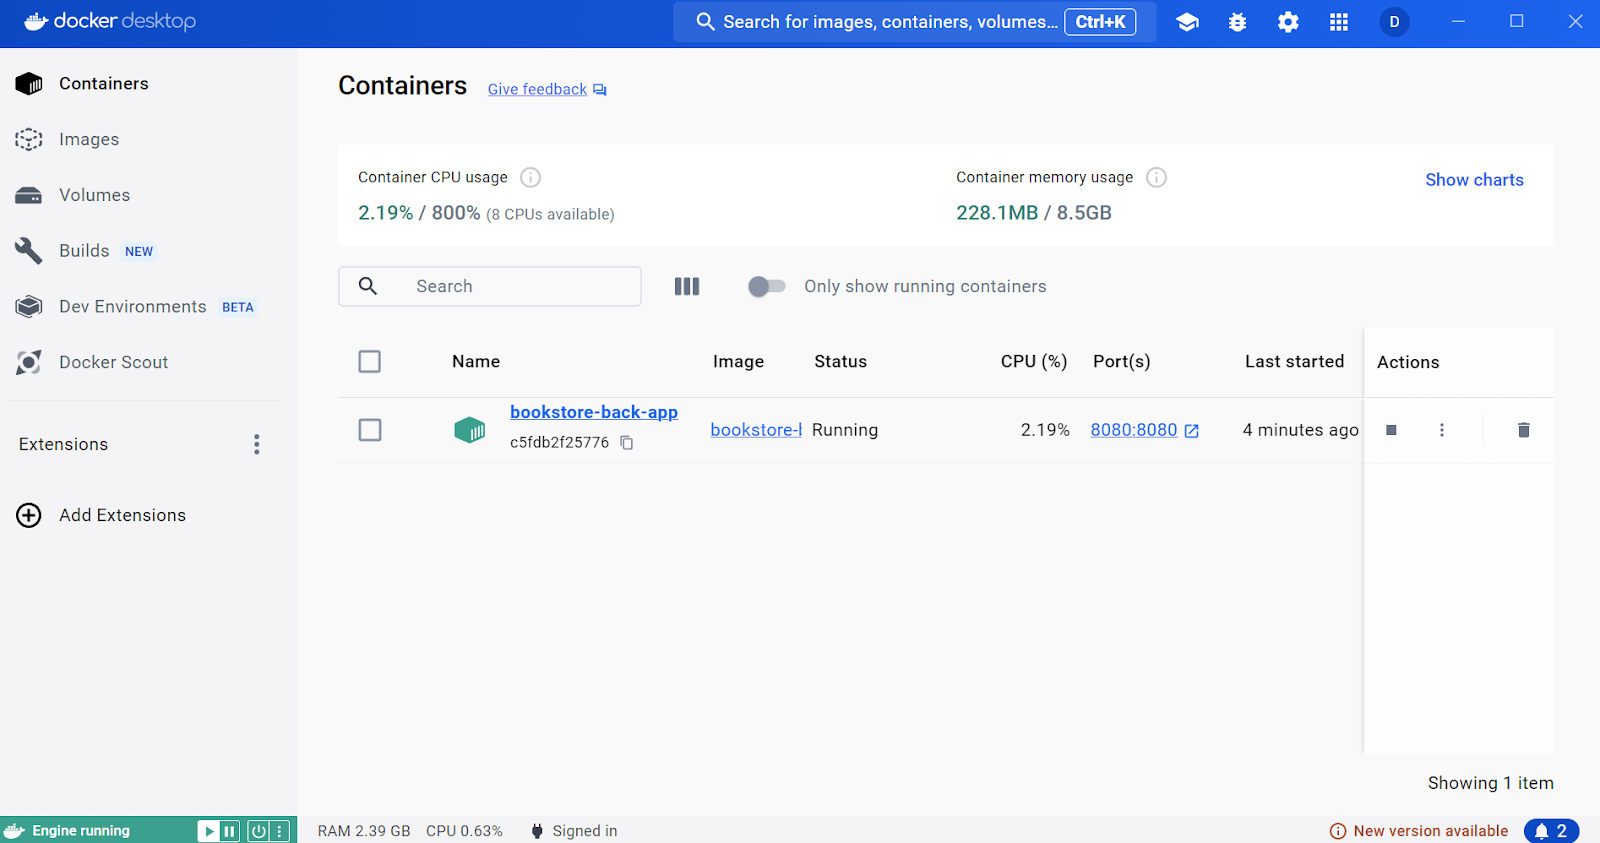
Task: Click New version available notice
Action: pyautogui.click(x=1419, y=831)
